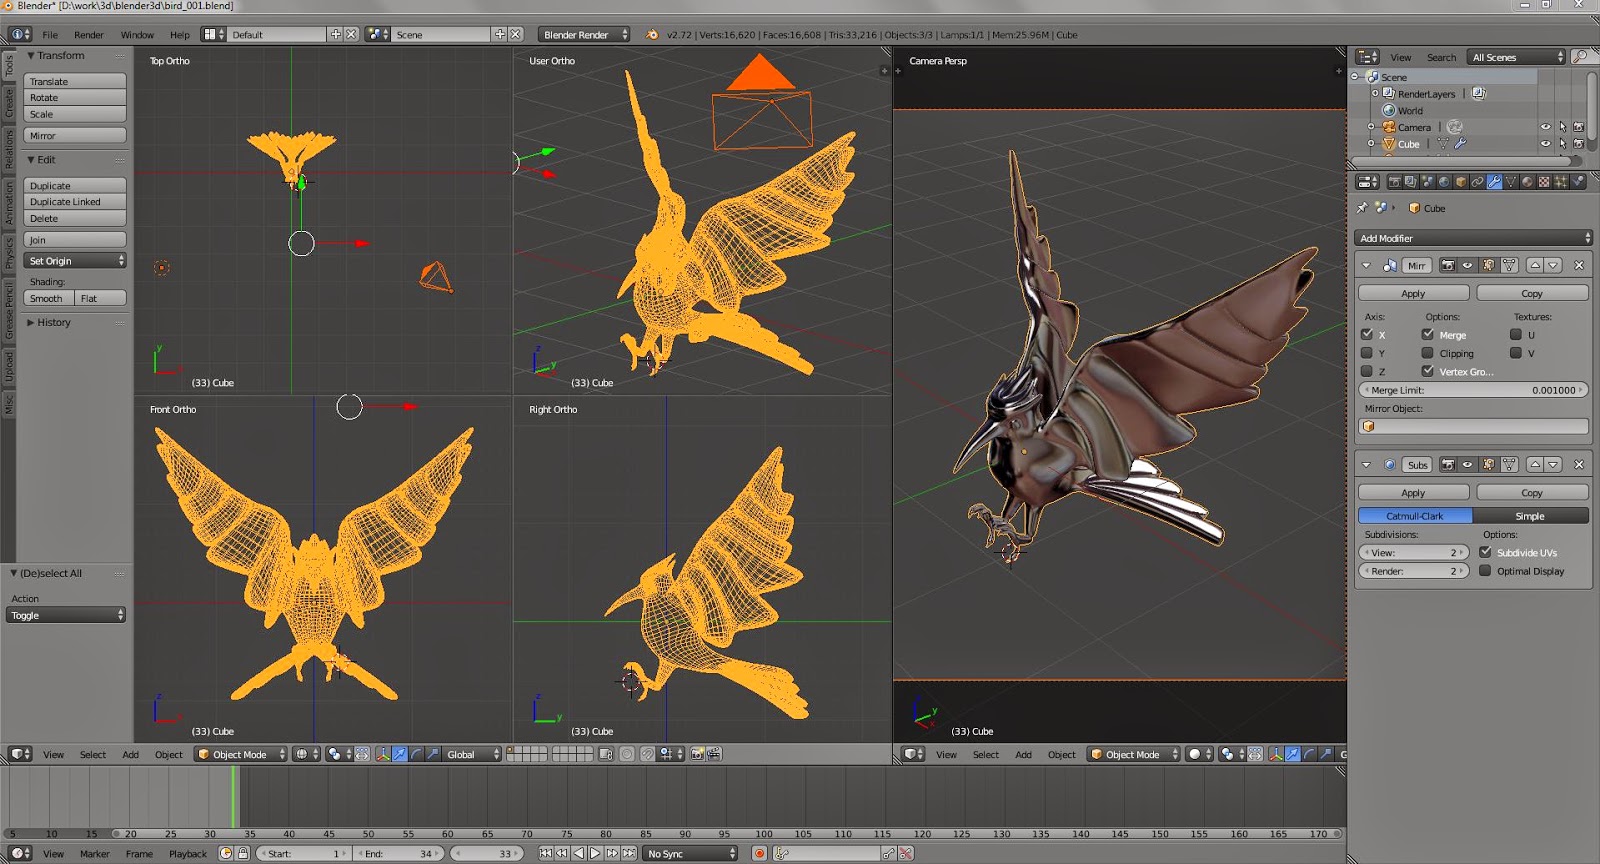Open the Render menu
The width and height of the screenshot is (1600, 864).
[x=88, y=35]
